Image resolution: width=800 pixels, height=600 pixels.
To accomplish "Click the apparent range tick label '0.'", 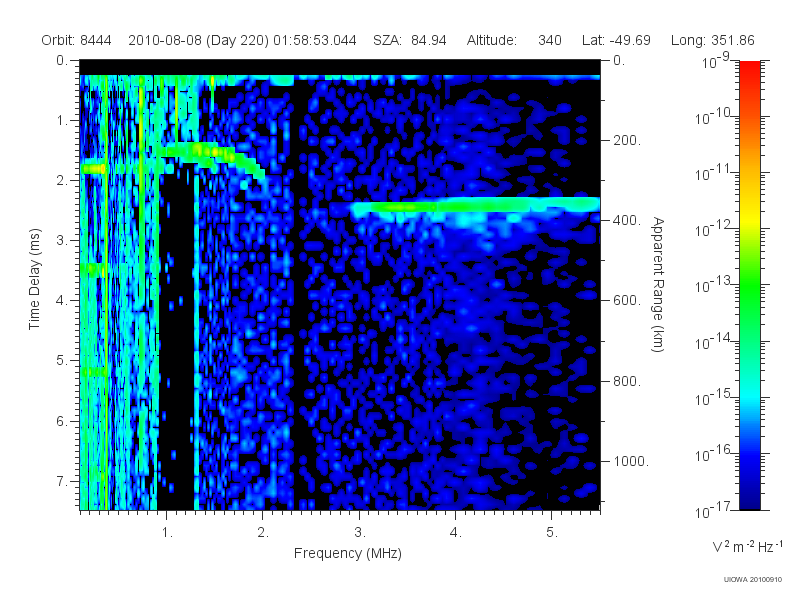I will coord(619,60).
